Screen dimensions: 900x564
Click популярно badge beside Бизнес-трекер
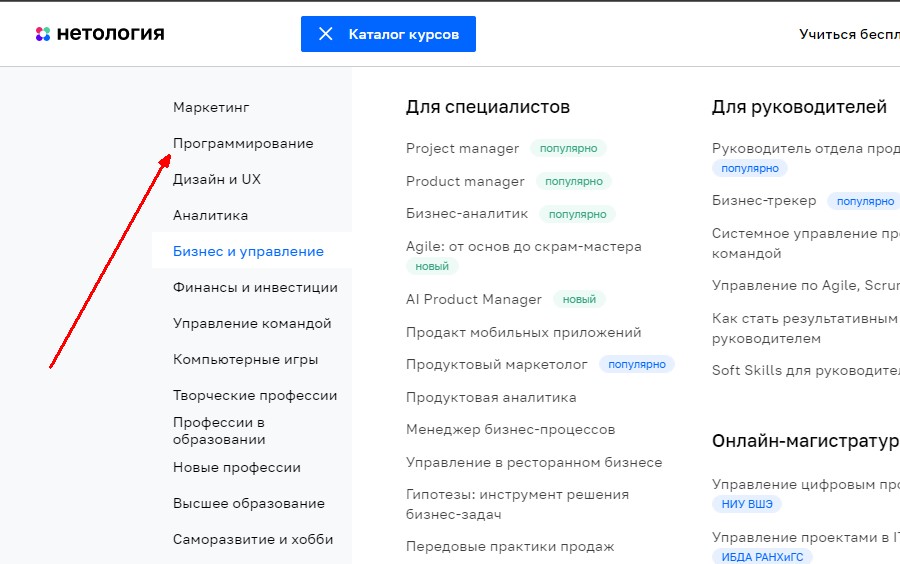coord(864,201)
